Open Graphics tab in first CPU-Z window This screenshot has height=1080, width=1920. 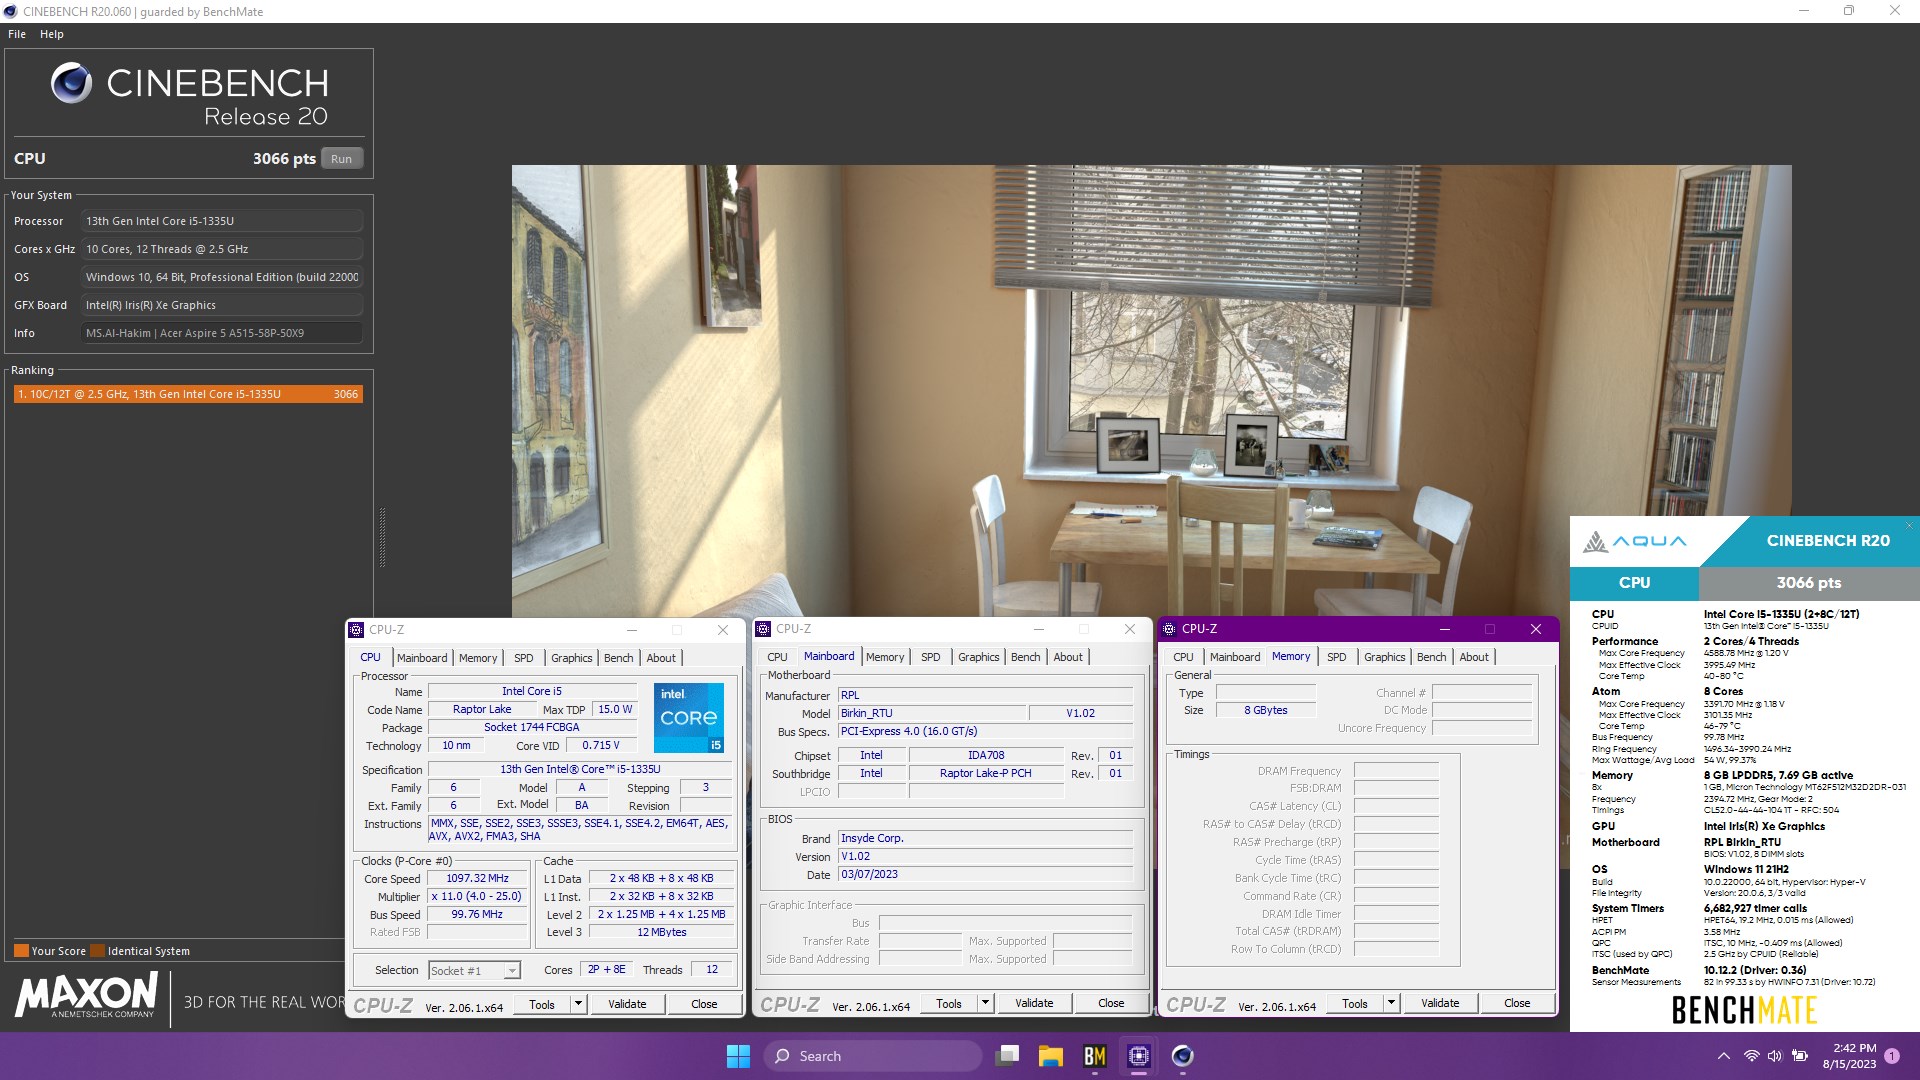coord(572,658)
